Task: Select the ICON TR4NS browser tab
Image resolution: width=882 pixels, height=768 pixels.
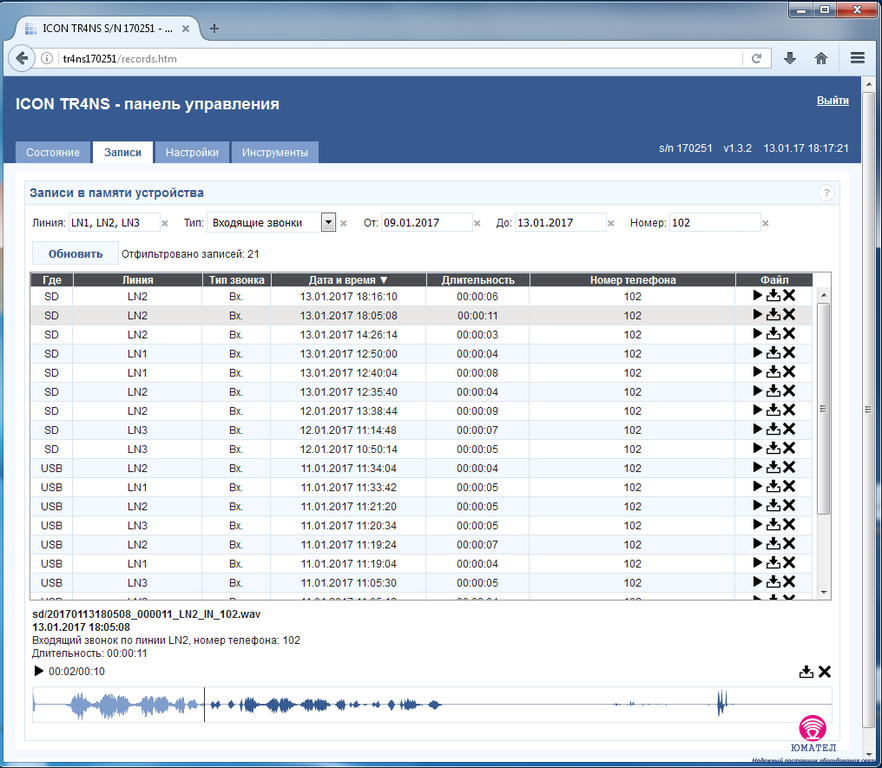Action: tap(107, 29)
